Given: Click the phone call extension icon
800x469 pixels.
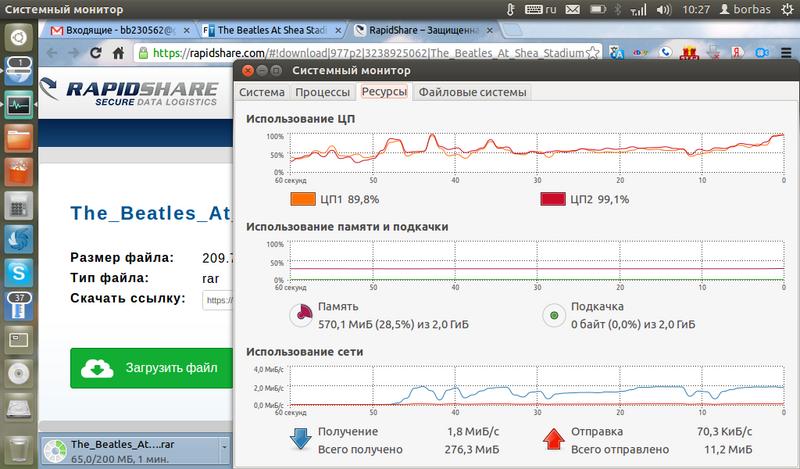Looking at the screenshot, I should pos(665,53).
